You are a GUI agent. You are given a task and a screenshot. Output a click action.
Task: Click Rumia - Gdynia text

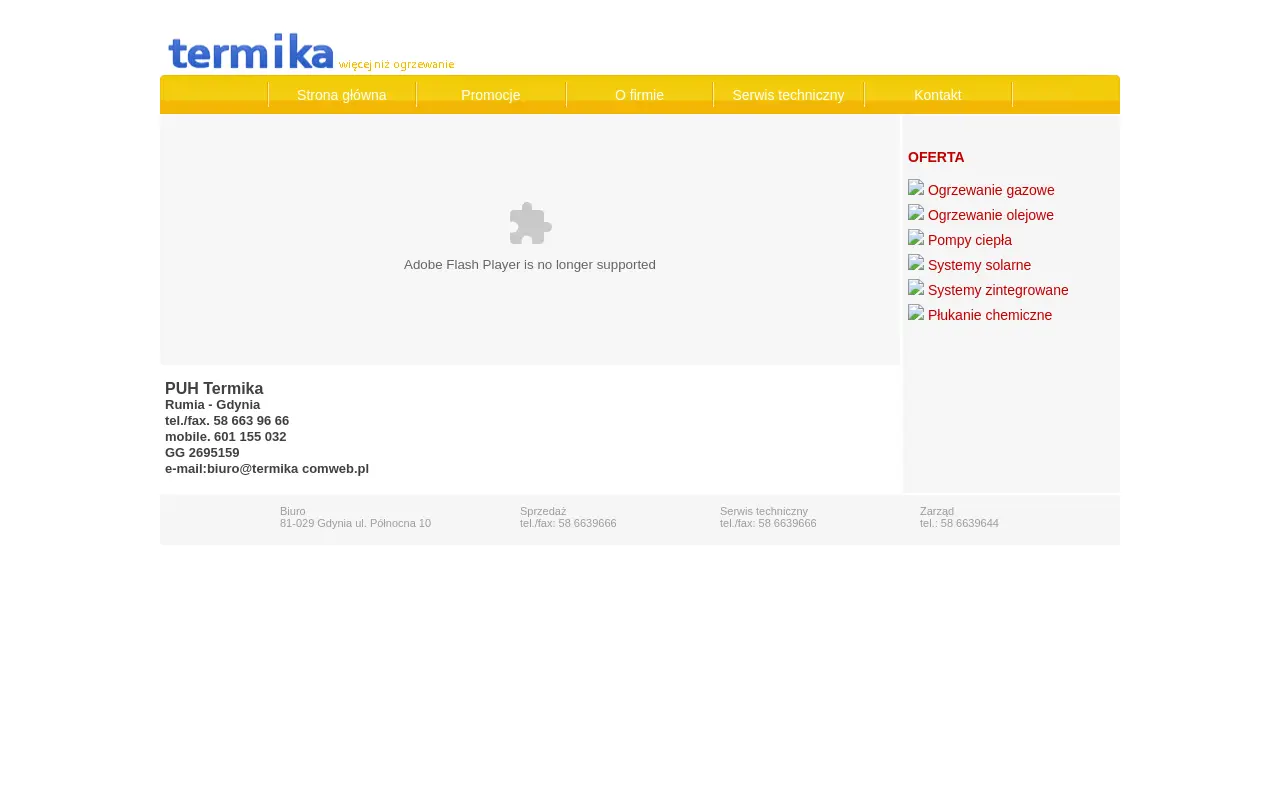[x=213, y=405]
